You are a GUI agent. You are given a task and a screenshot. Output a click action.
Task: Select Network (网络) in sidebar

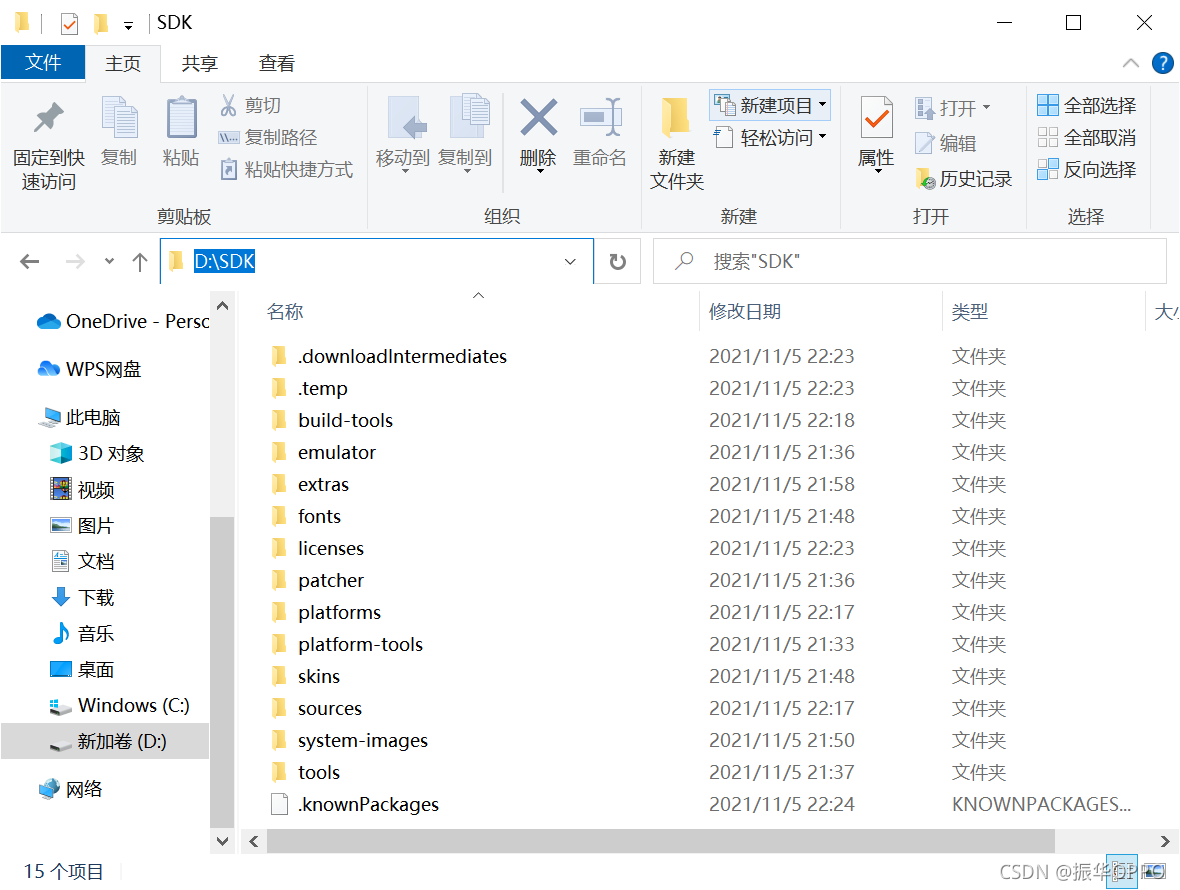click(x=70, y=789)
